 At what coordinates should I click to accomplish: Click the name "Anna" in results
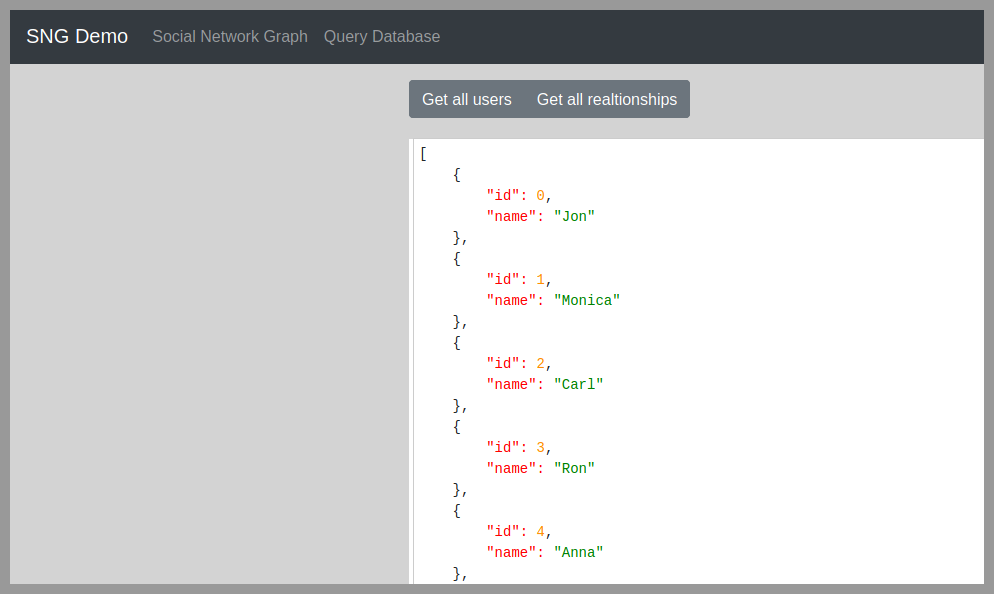pos(579,552)
